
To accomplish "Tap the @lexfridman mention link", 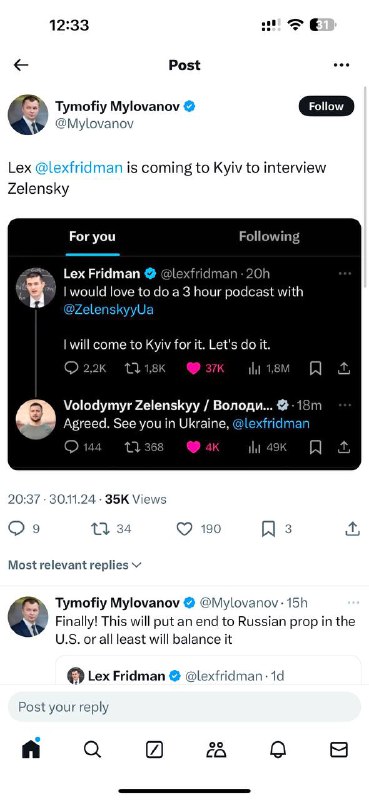I will click(78, 168).
